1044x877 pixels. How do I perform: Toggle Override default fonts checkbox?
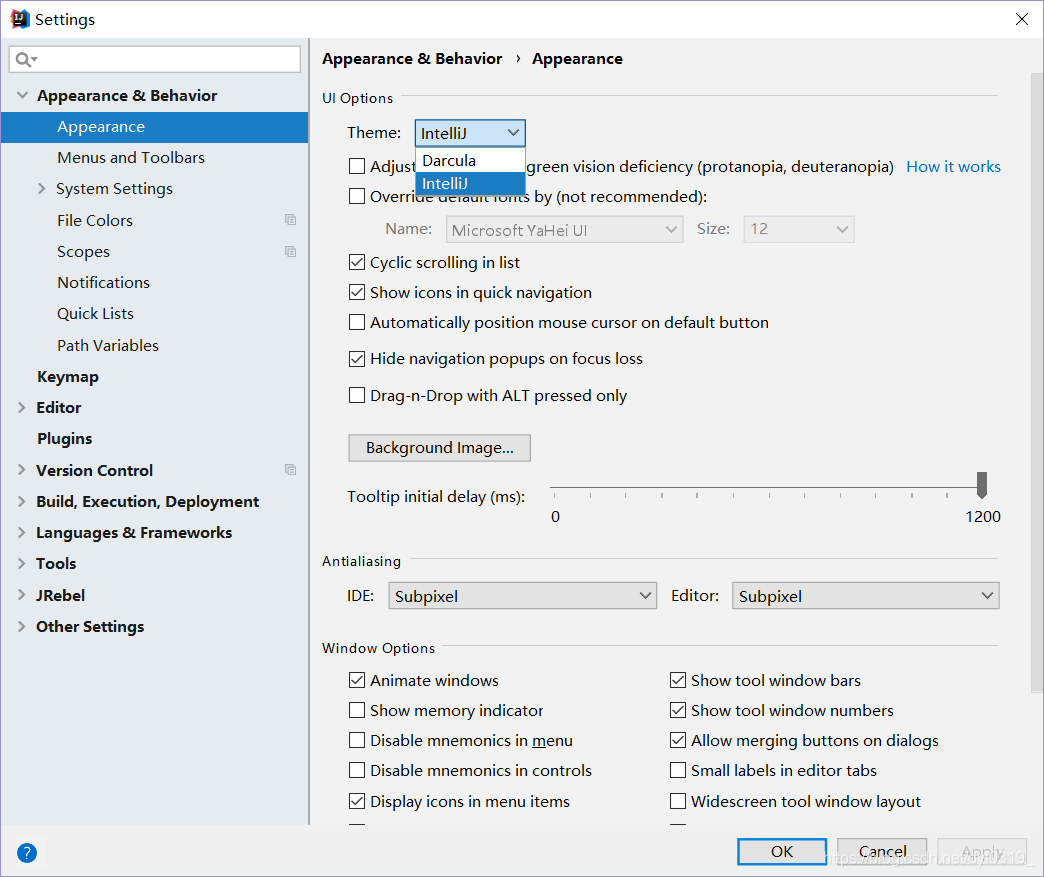[357, 196]
